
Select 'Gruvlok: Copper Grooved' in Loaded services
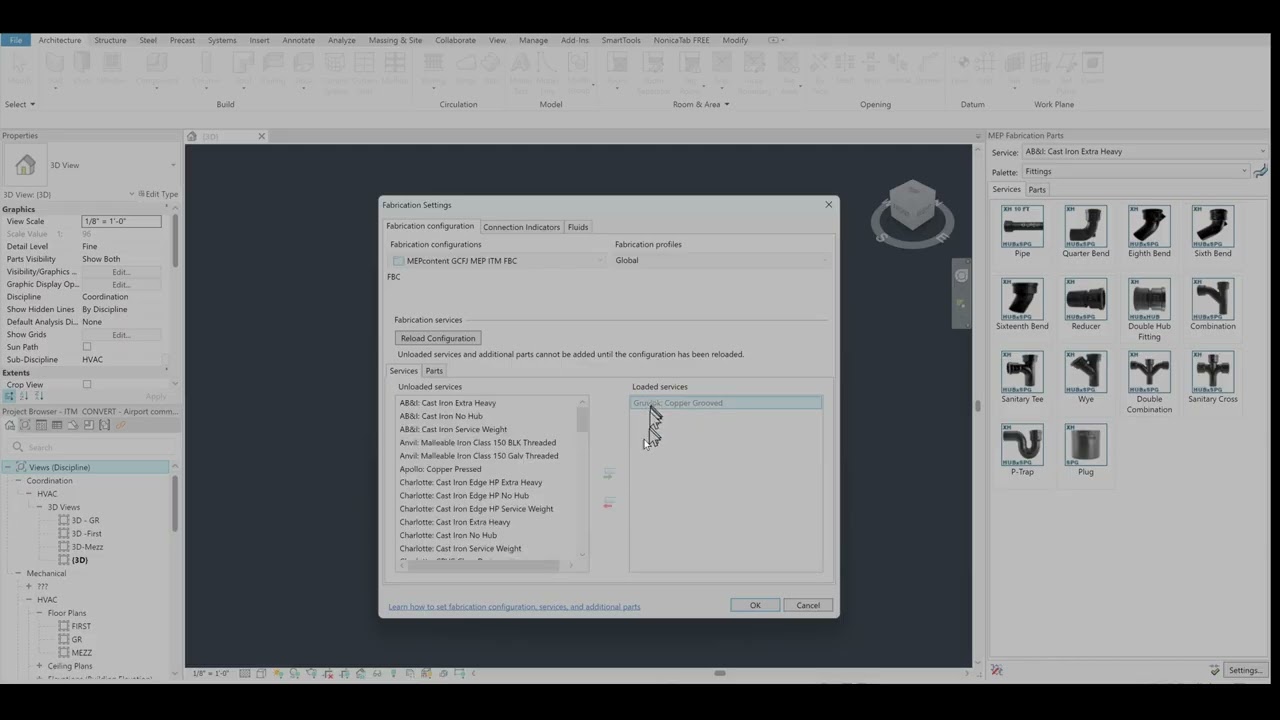click(726, 403)
